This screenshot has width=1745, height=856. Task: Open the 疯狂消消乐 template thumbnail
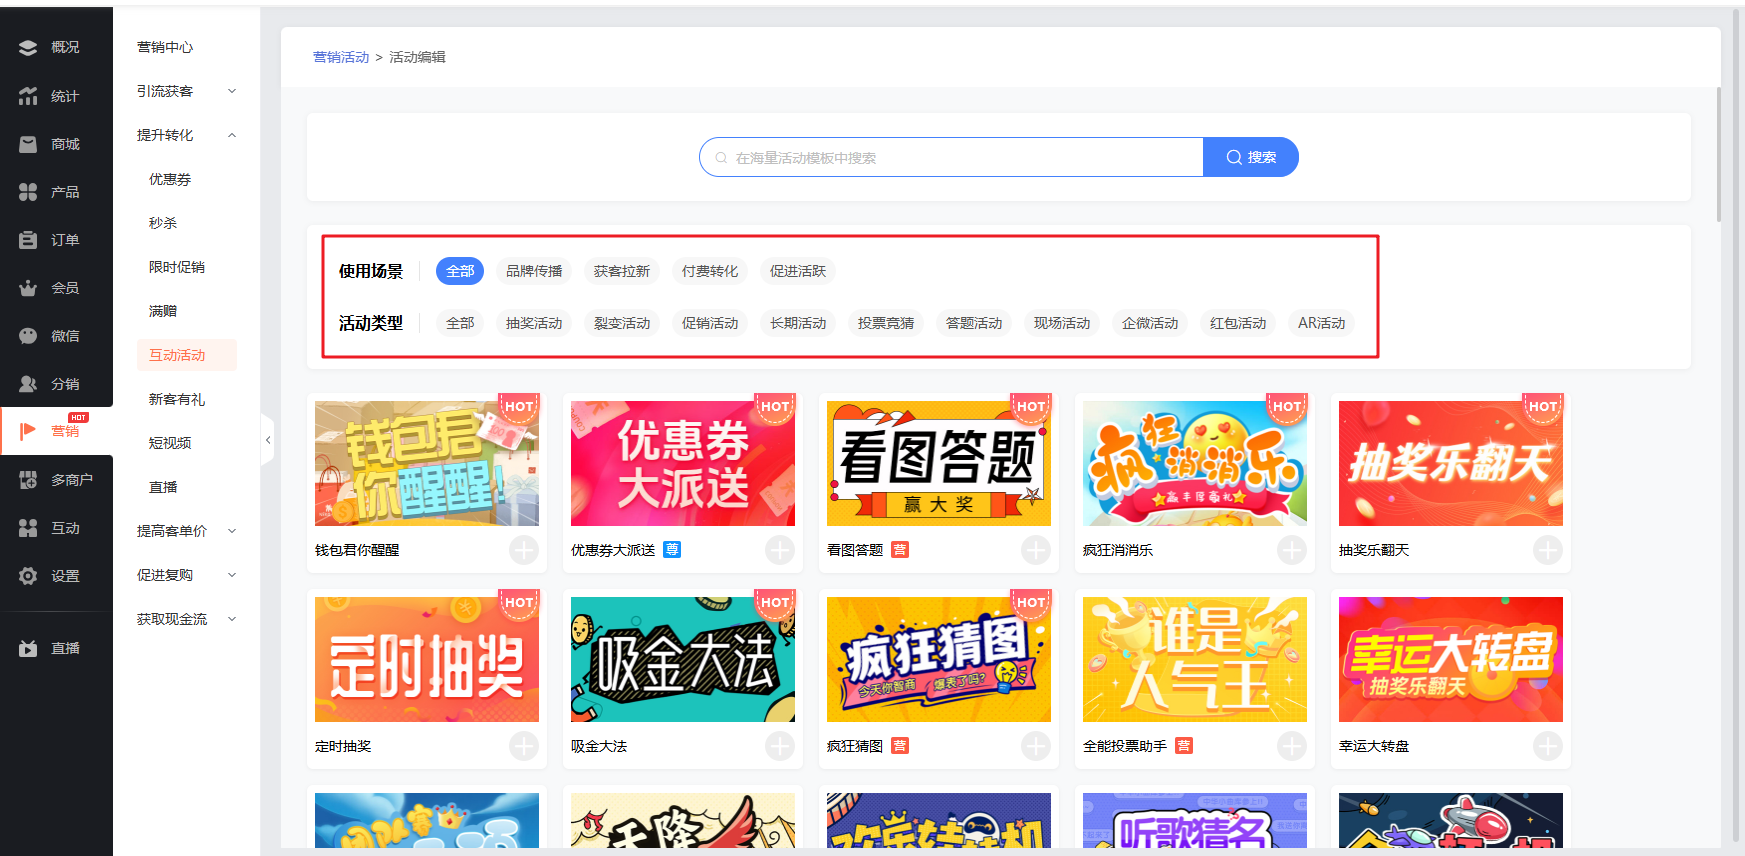(1195, 464)
